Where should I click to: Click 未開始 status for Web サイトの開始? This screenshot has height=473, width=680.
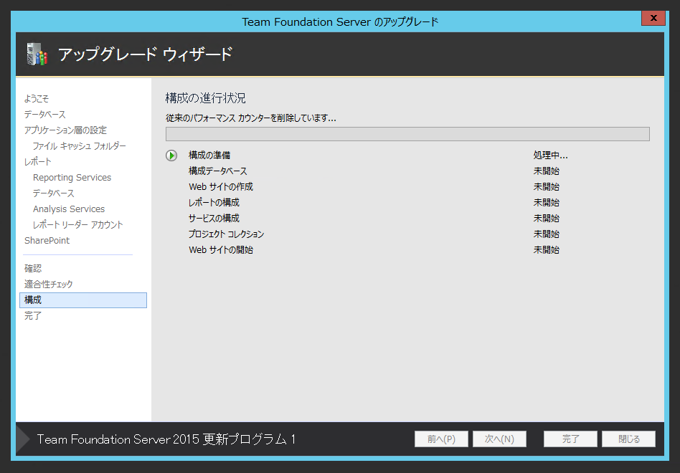click(546, 250)
